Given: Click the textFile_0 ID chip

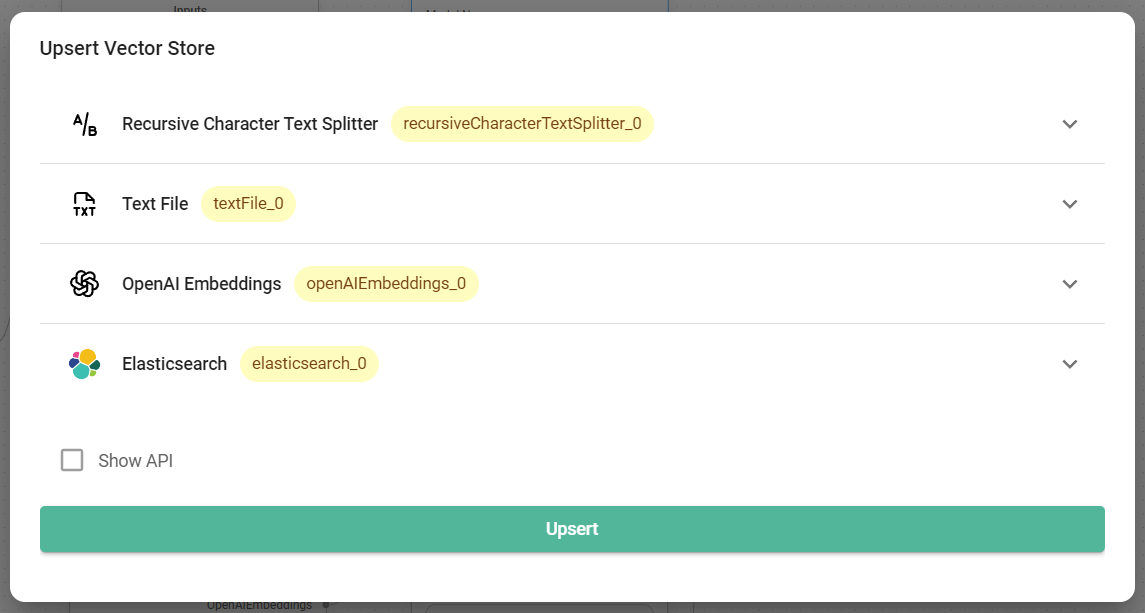Looking at the screenshot, I should 248,204.
